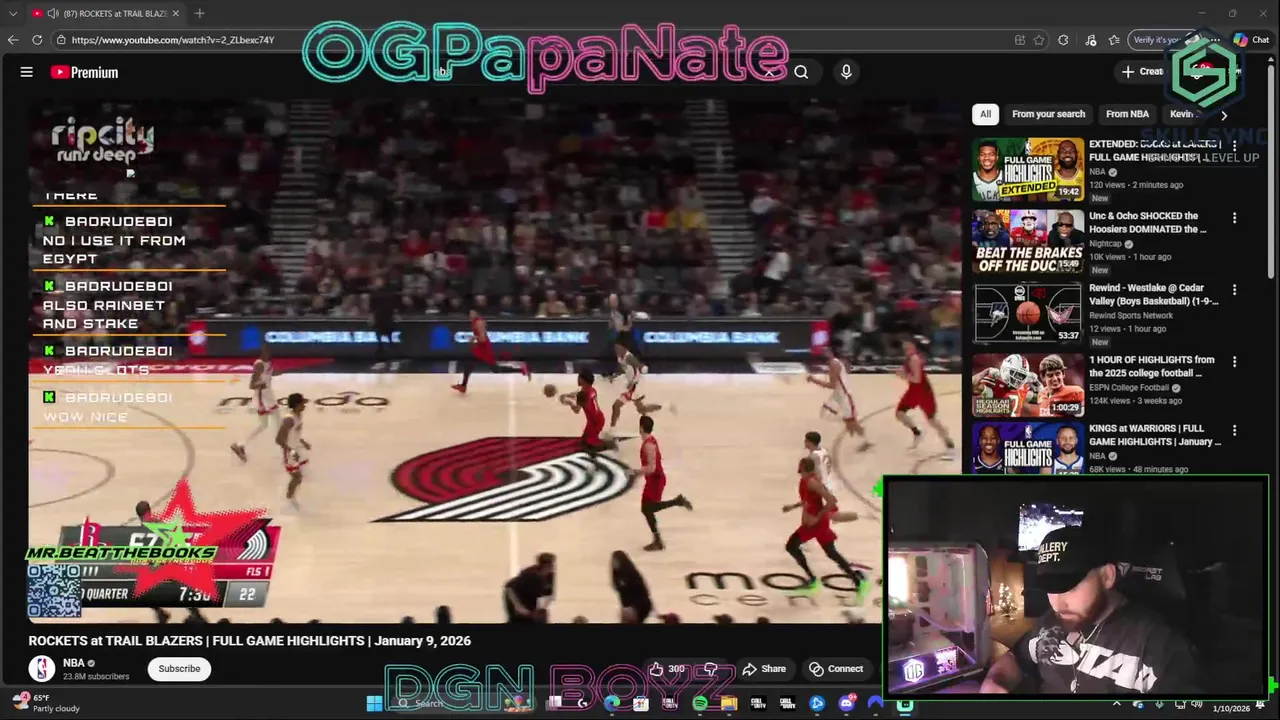Click the ESPN College Football channel name
The image size is (1280, 720).
[x=1129, y=388]
